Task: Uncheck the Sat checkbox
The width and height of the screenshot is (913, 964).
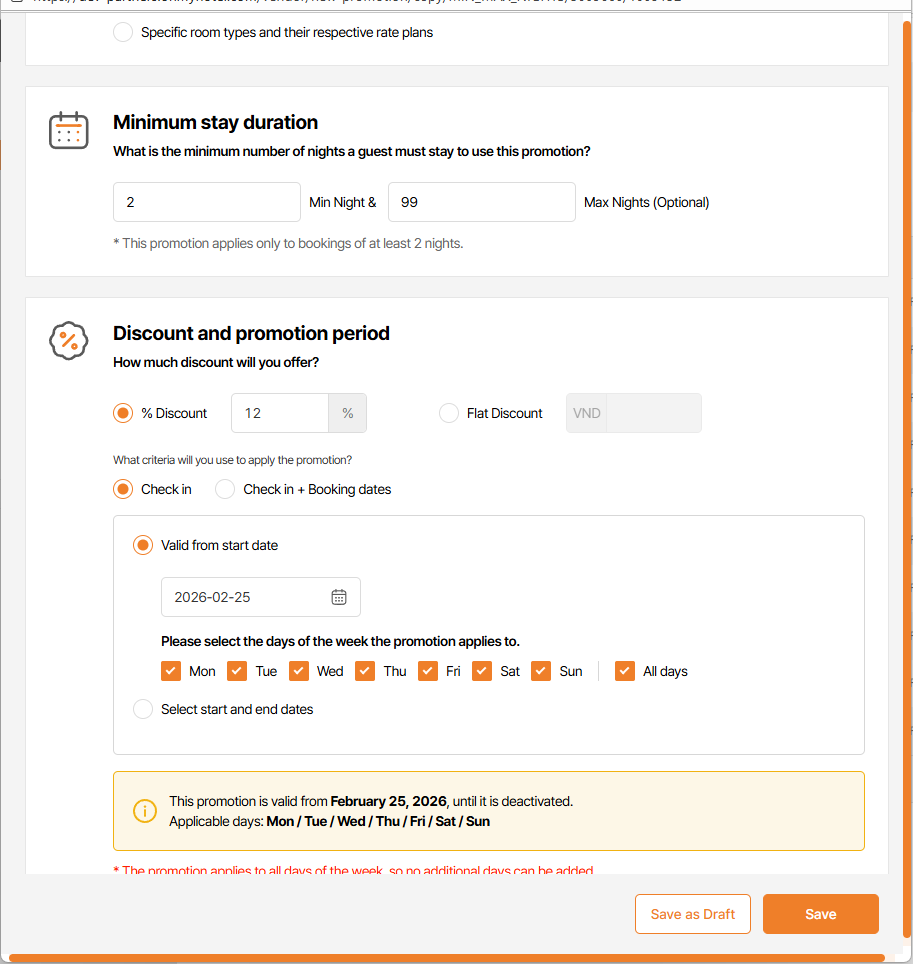Action: (482, 671)
